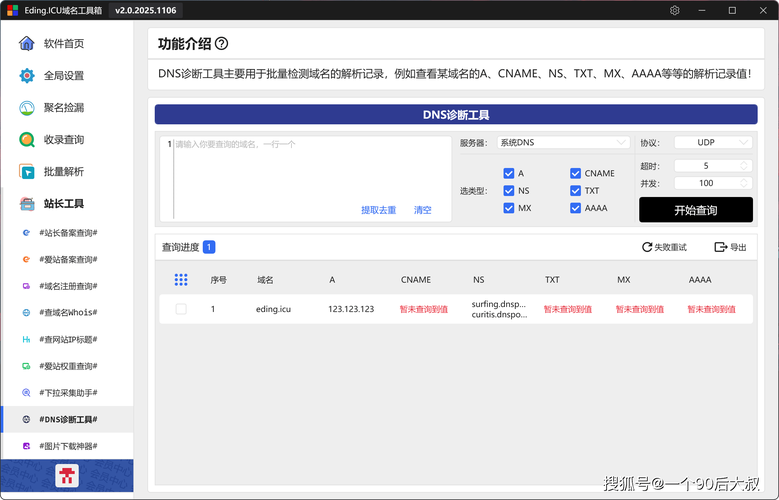Click the 域名 column header
Screen dimensions: 779x500
tap(265, 280)
